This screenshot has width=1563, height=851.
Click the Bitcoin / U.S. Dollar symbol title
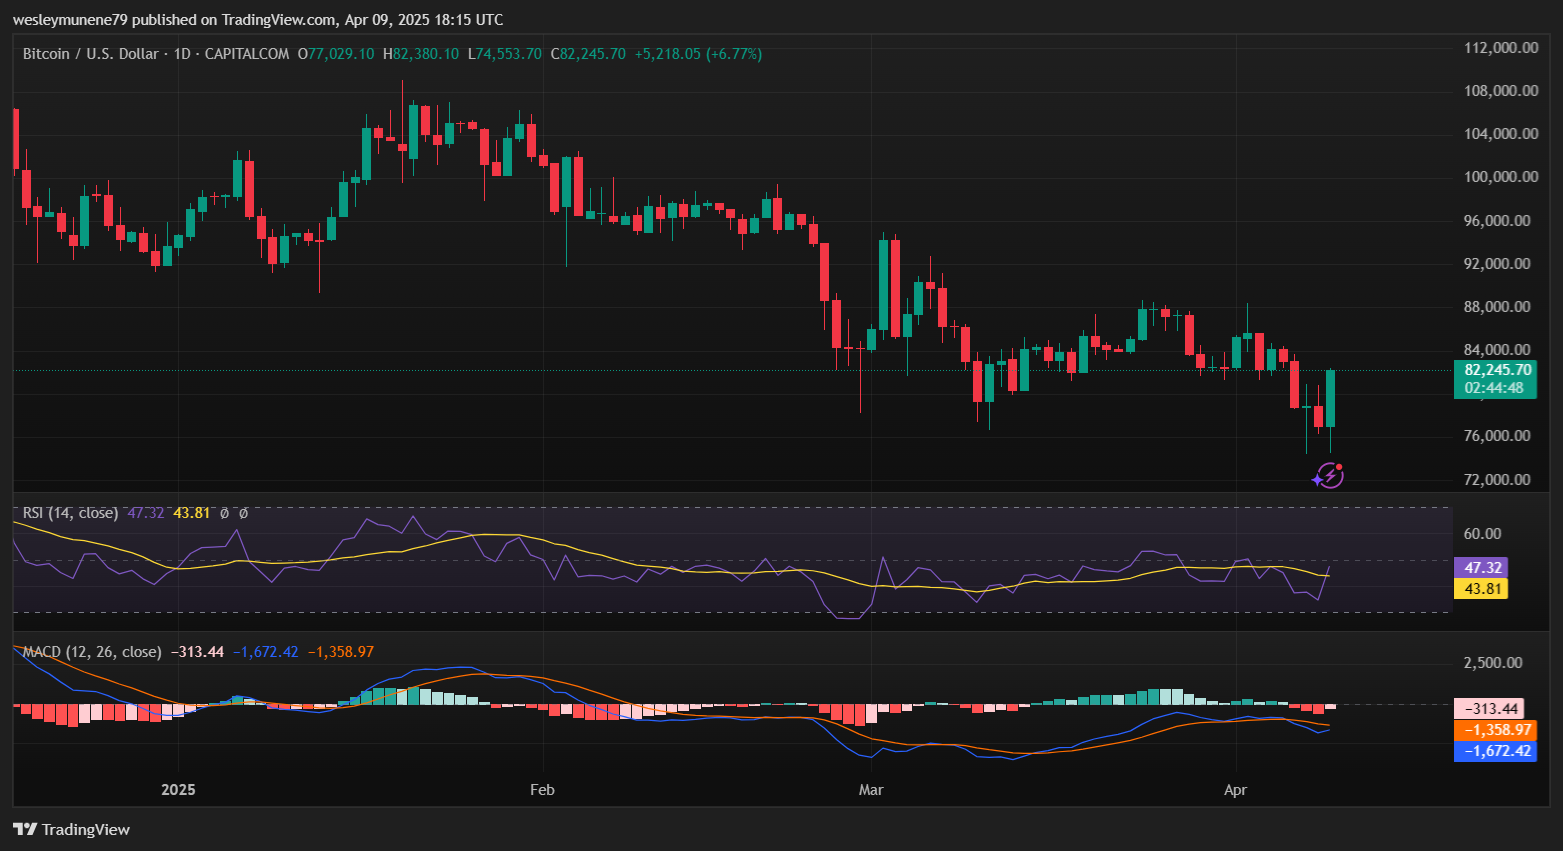[90, 54]
